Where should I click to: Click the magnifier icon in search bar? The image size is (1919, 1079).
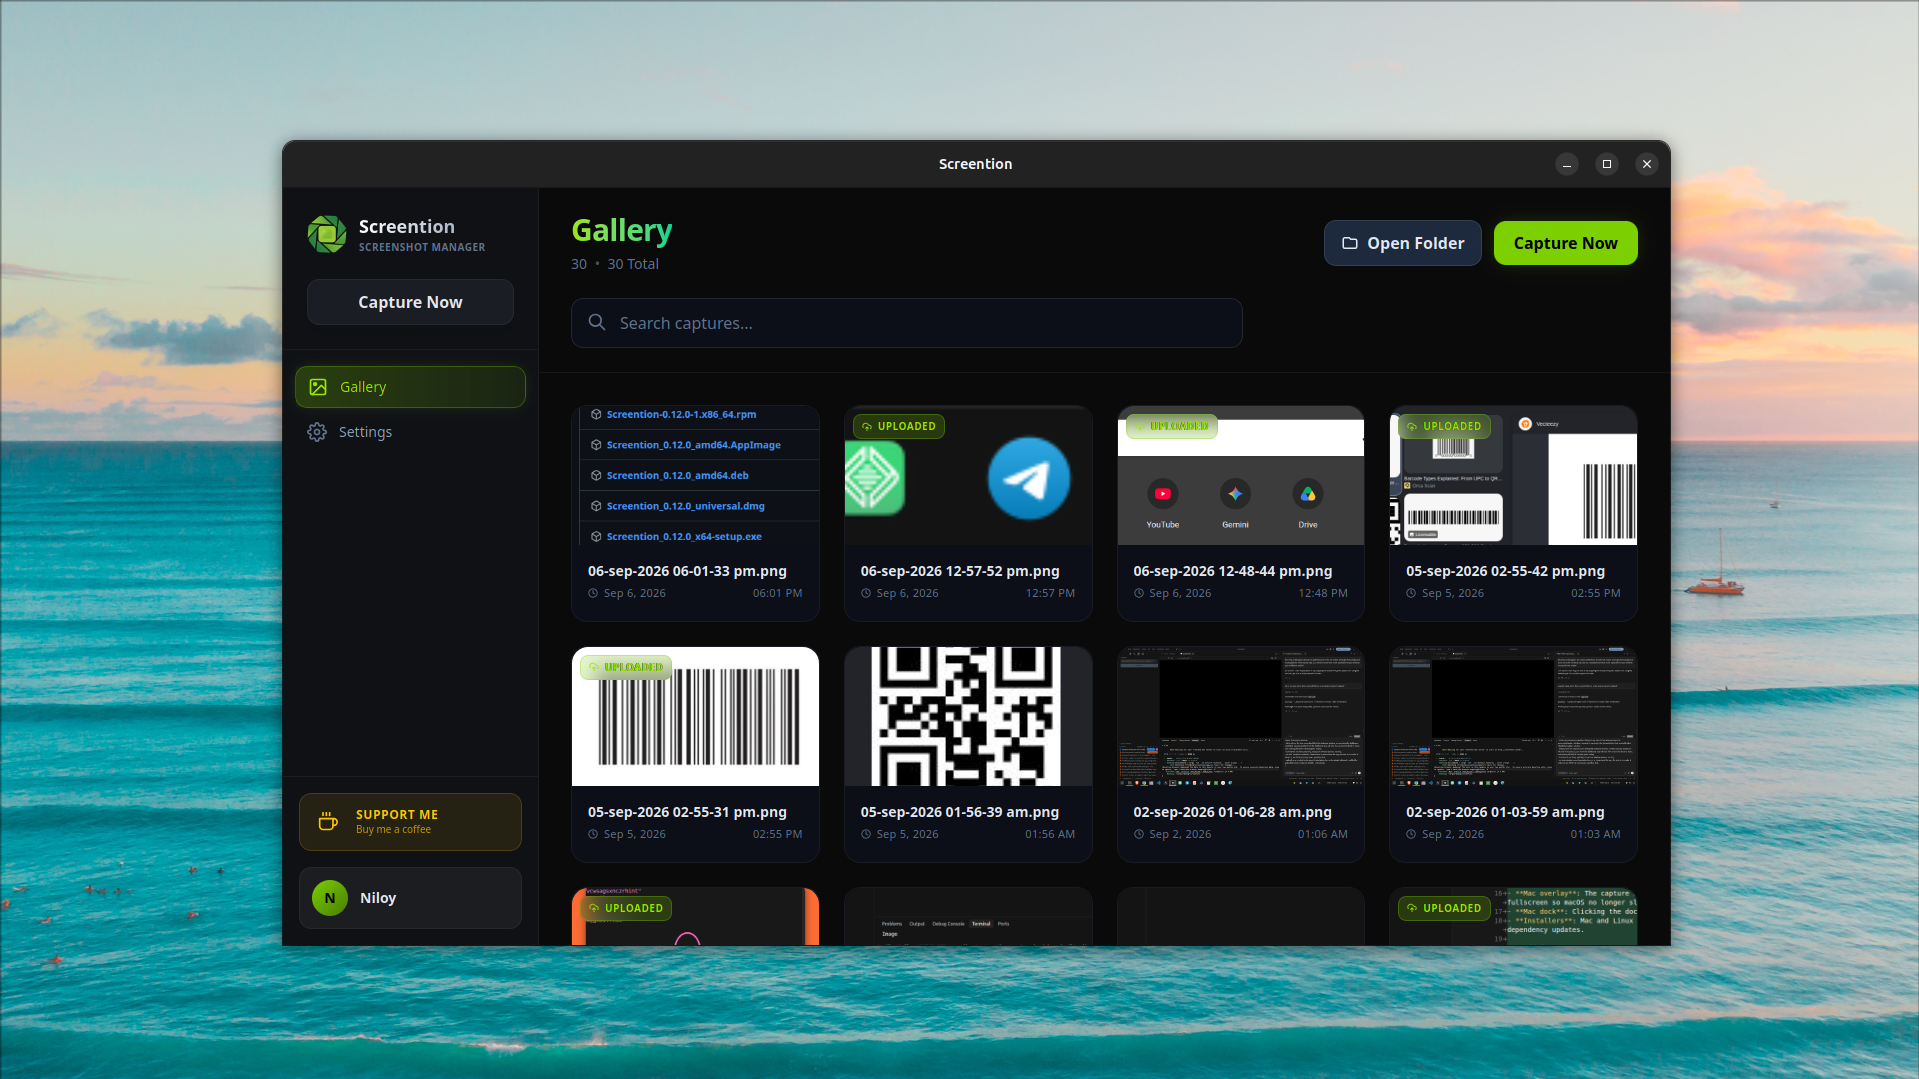(597, 322)
